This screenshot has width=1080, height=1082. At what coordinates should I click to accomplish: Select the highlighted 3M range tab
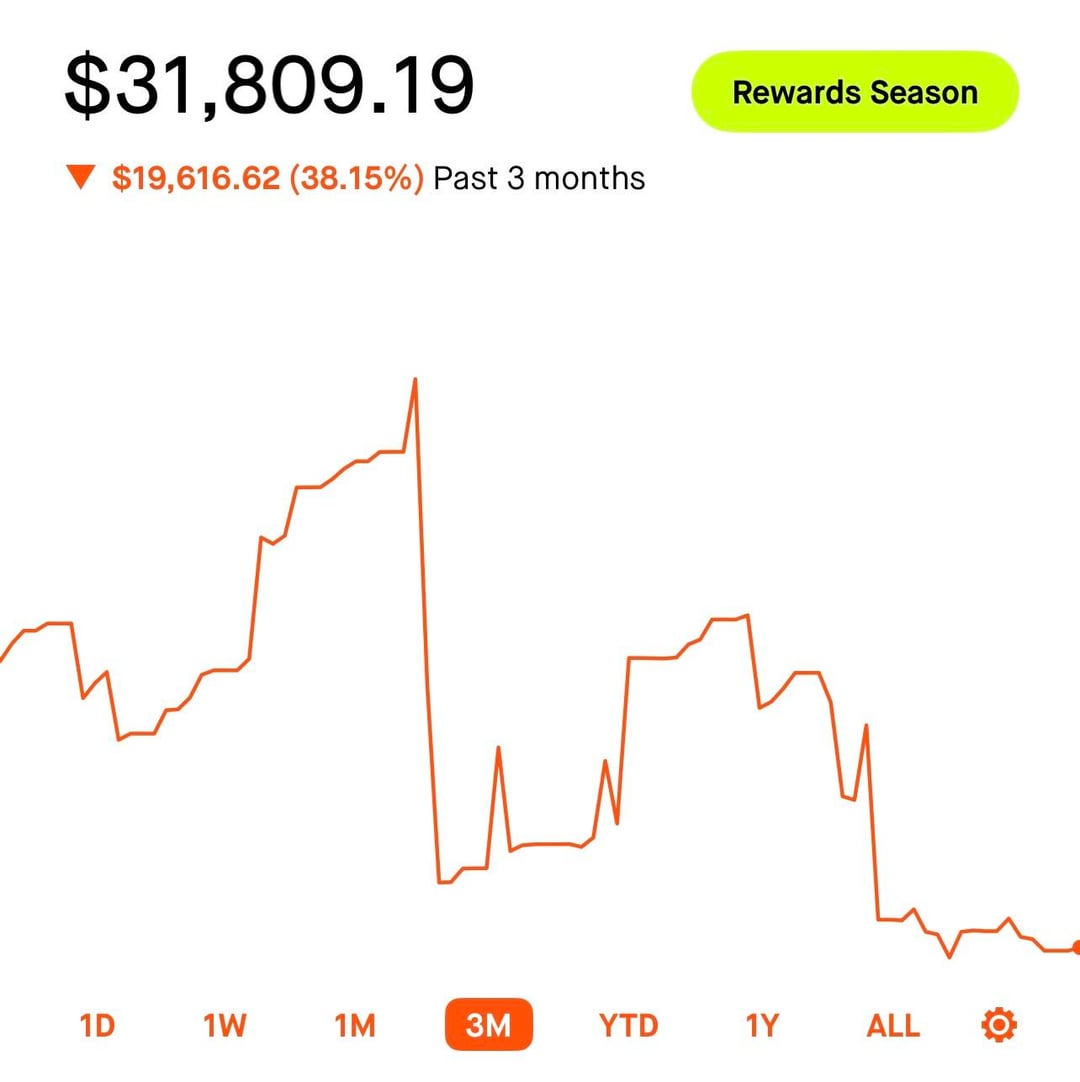[x=489, y=1025]
